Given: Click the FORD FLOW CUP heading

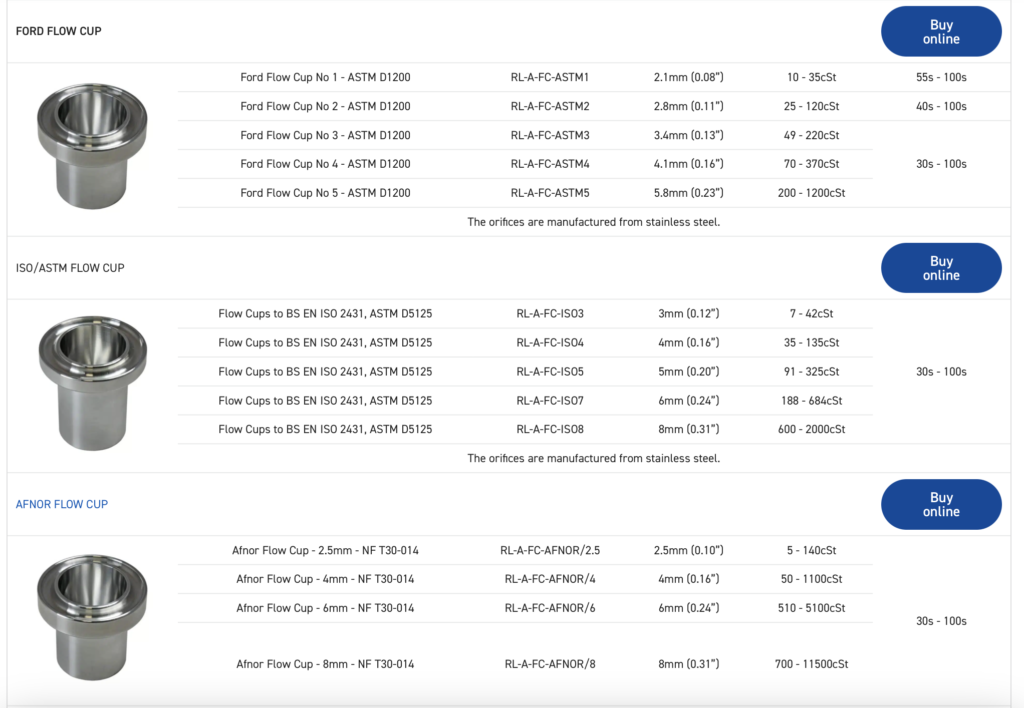Looking at the screenshot, I should click(59, 31).
